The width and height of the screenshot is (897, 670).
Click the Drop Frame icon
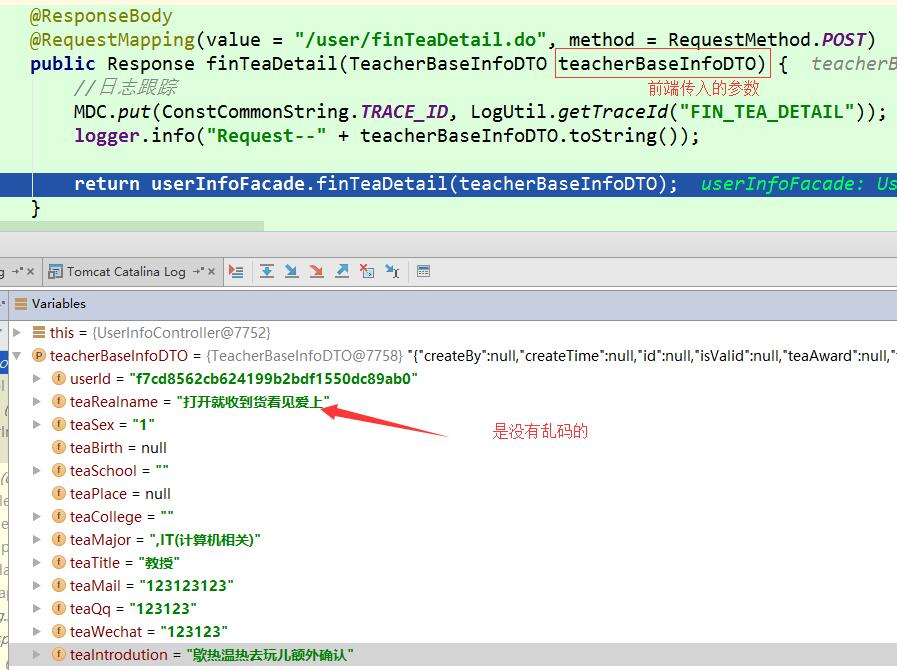367,270
